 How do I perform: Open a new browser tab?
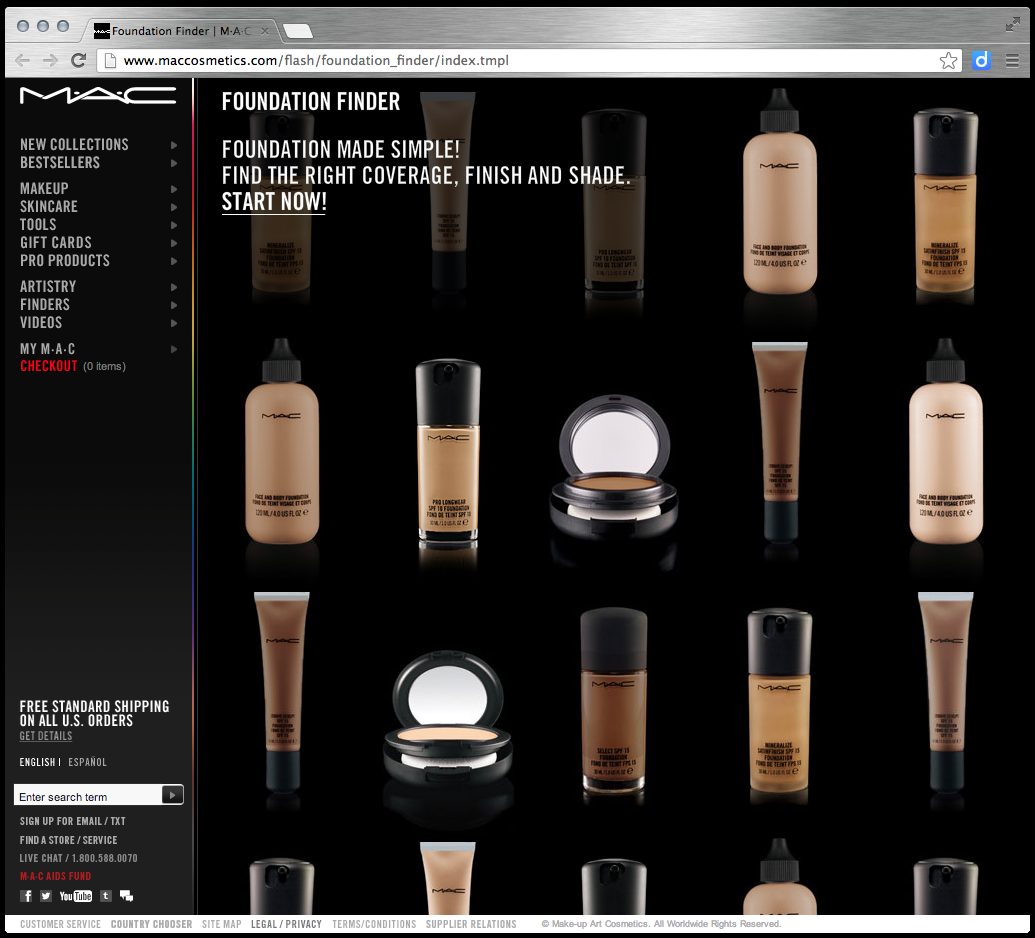click(298, 30)
